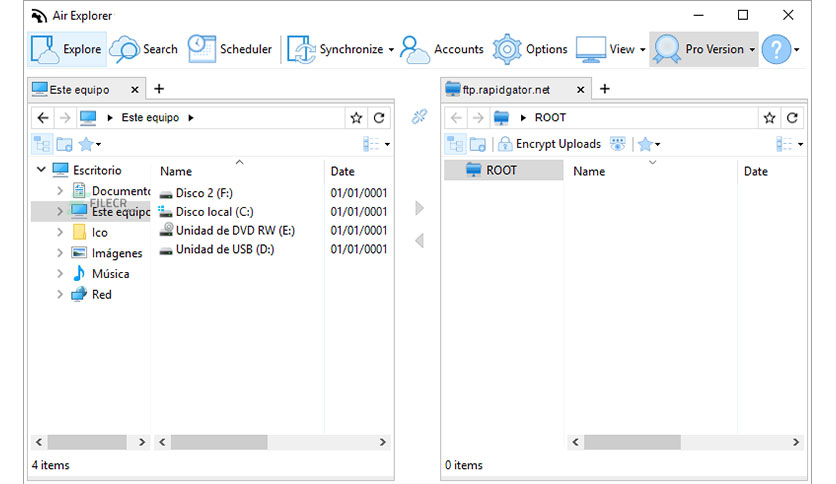Copy to right pane arrow
This screenshot has width=836, height=484.
pos(420,208)
